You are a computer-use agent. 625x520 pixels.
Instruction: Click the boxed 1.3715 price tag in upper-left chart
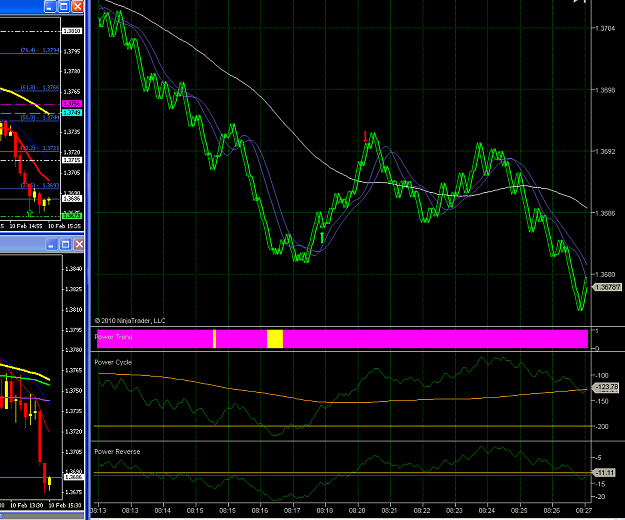pos(72,160)
